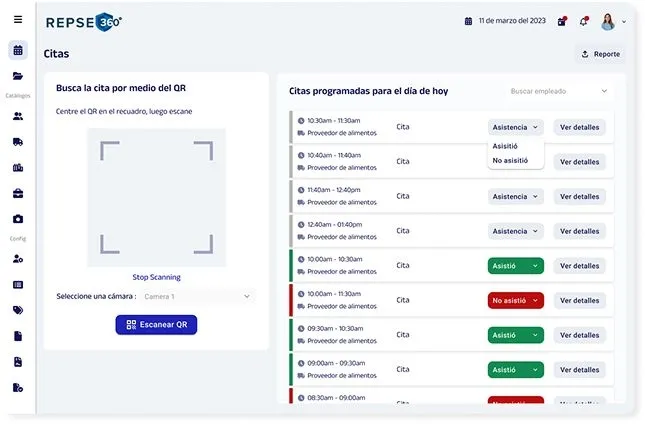Check notifications via the bell icon

584,21
